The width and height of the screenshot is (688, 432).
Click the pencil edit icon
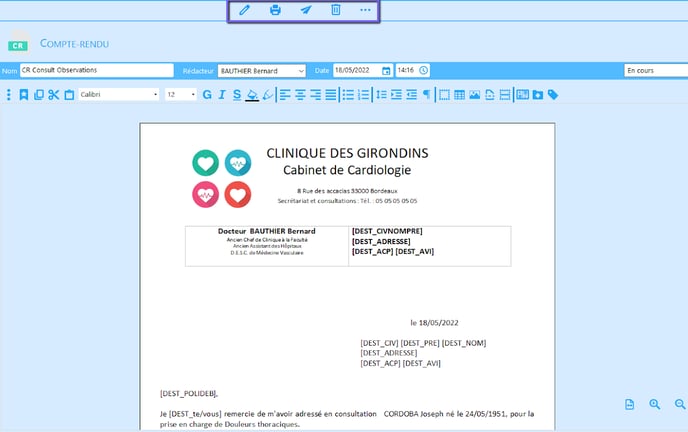click(245, 10)
